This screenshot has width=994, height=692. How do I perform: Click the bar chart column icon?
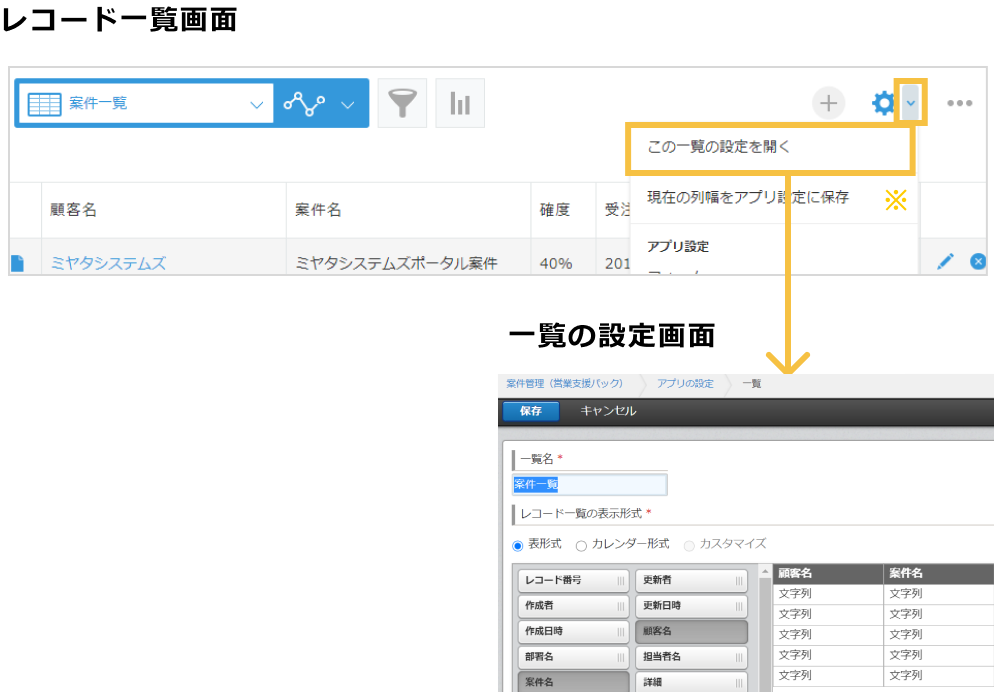pos(459,102)
